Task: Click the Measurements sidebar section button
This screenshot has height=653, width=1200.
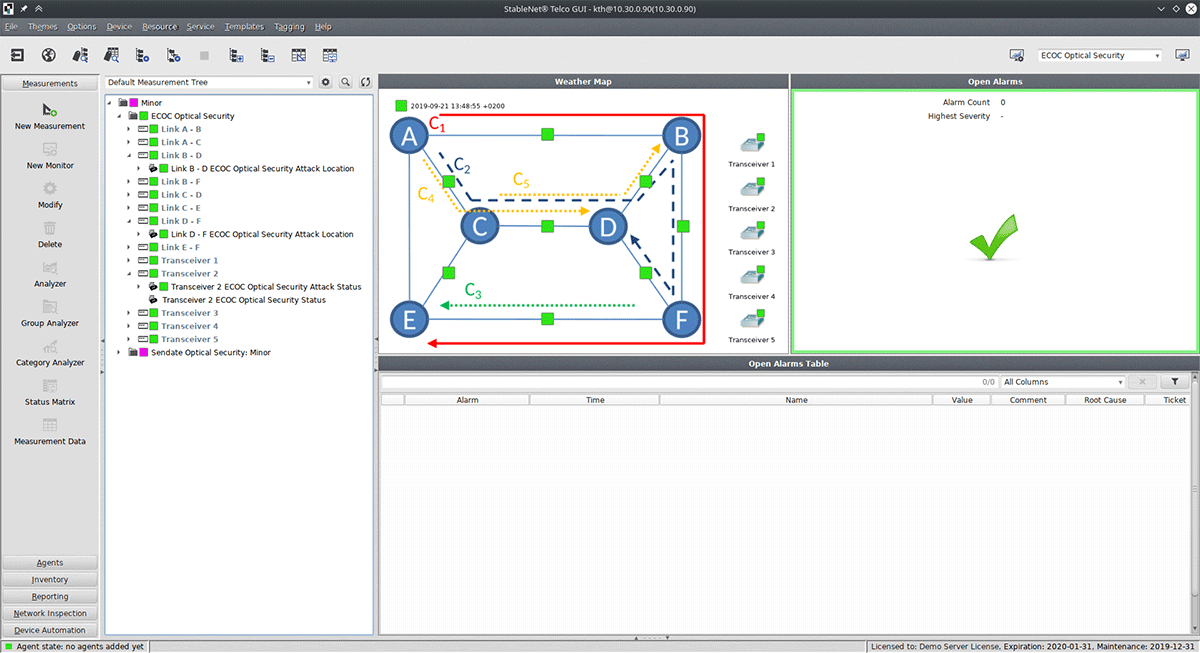Action: click(x=50, y=83)
